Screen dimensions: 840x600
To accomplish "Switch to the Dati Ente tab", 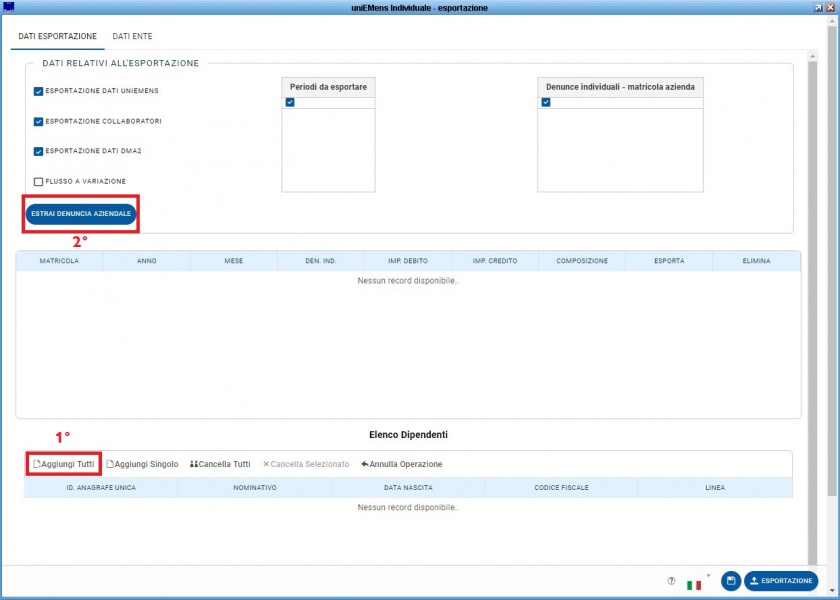I will tap(132, 36).
